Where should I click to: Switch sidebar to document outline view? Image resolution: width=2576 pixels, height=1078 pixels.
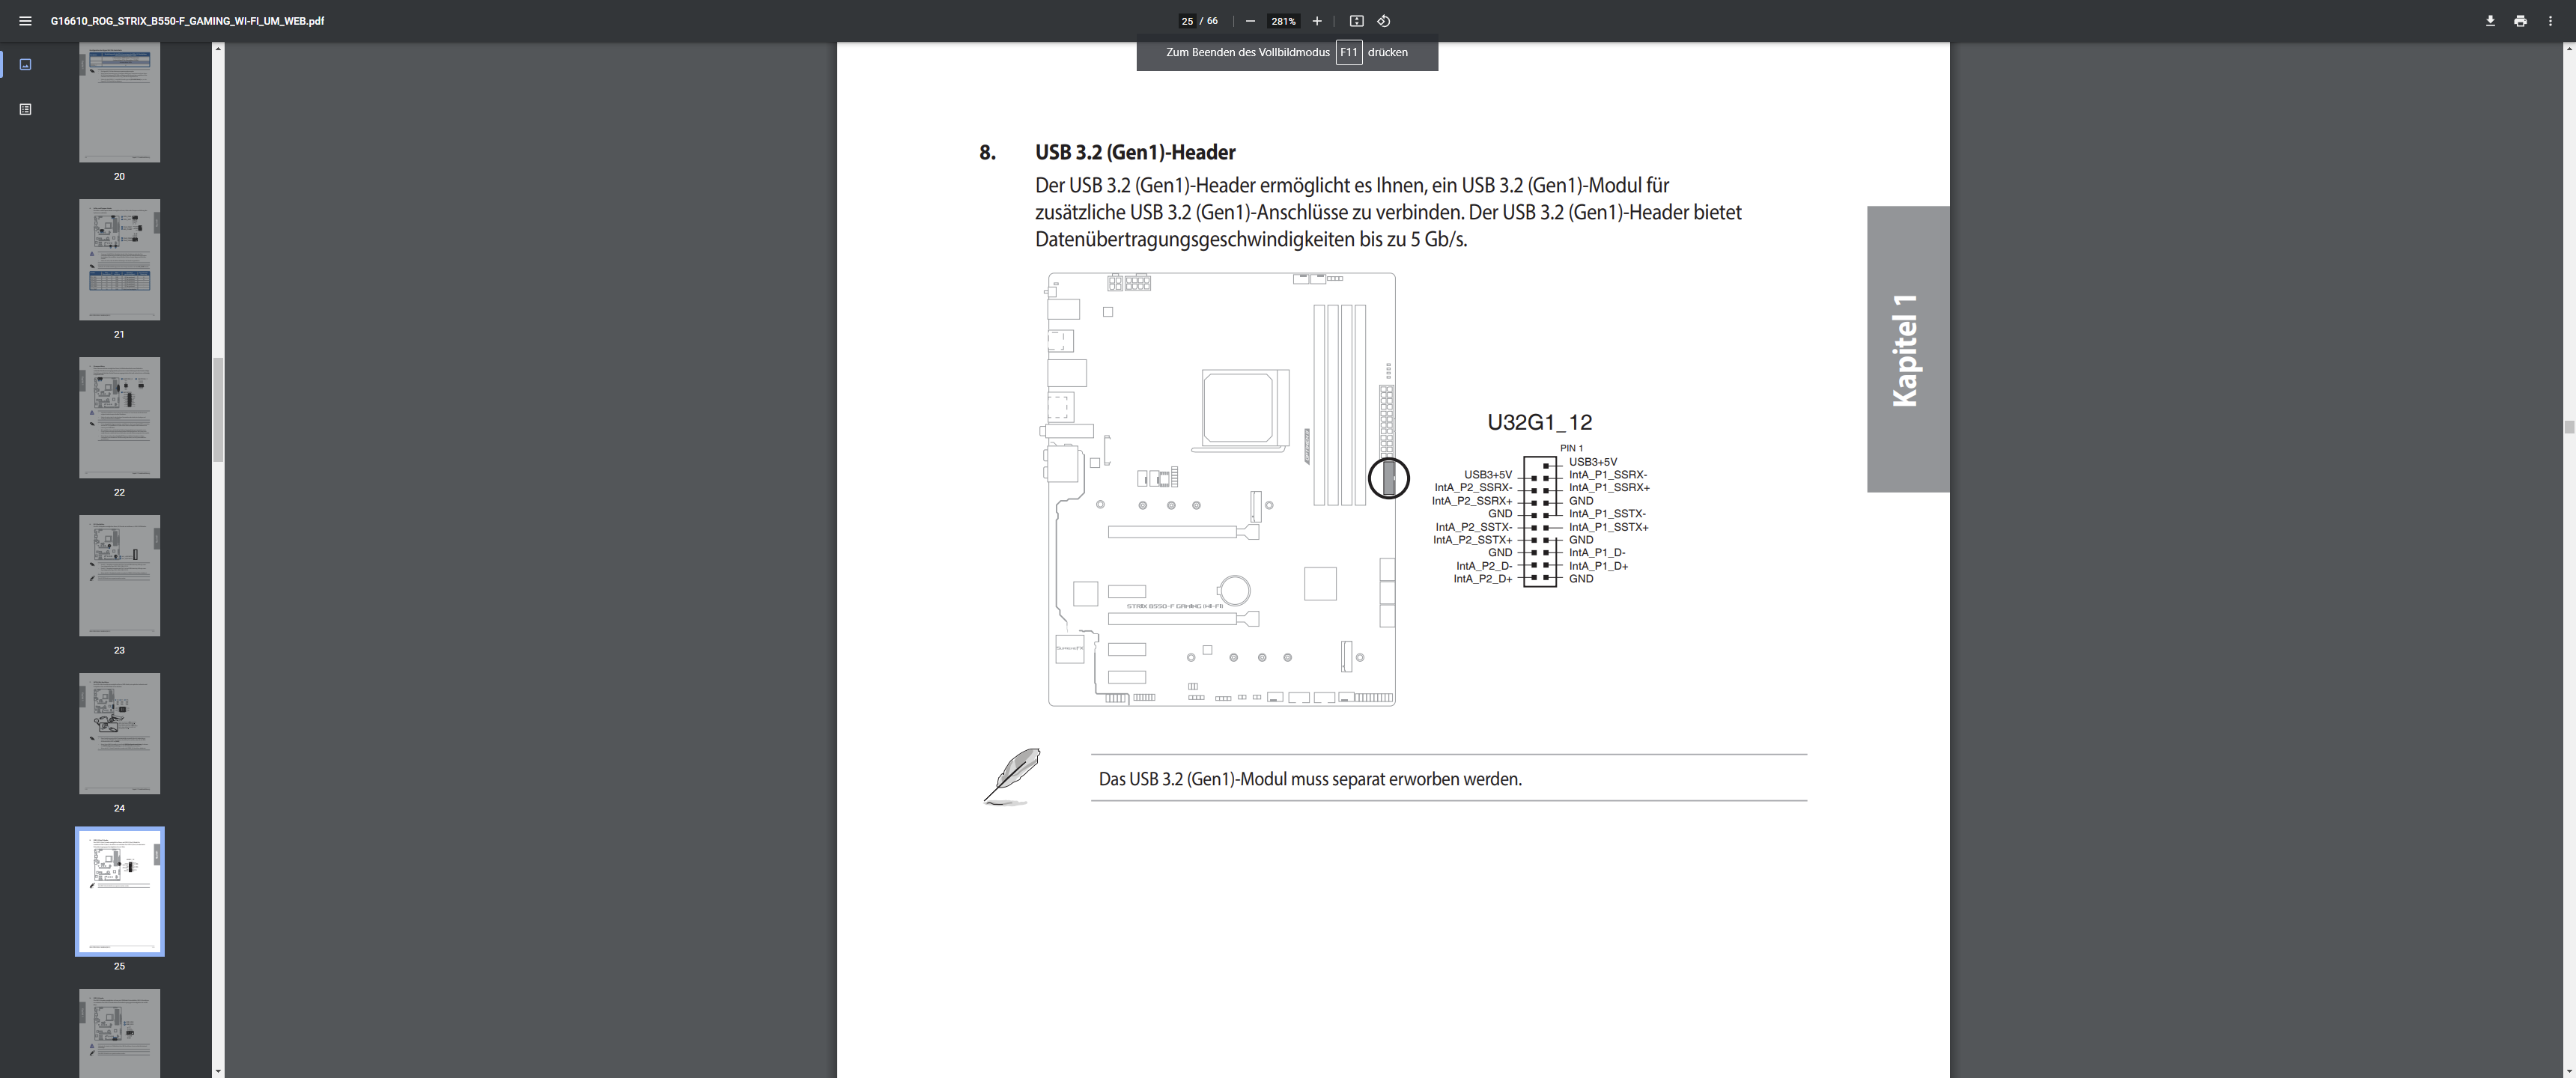[26, 109]
